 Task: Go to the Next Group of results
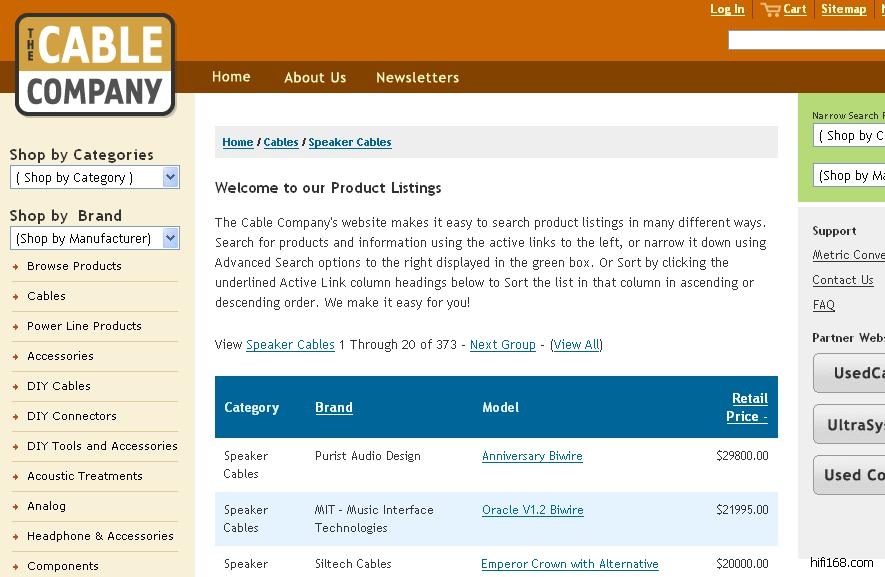click(502, 345)
